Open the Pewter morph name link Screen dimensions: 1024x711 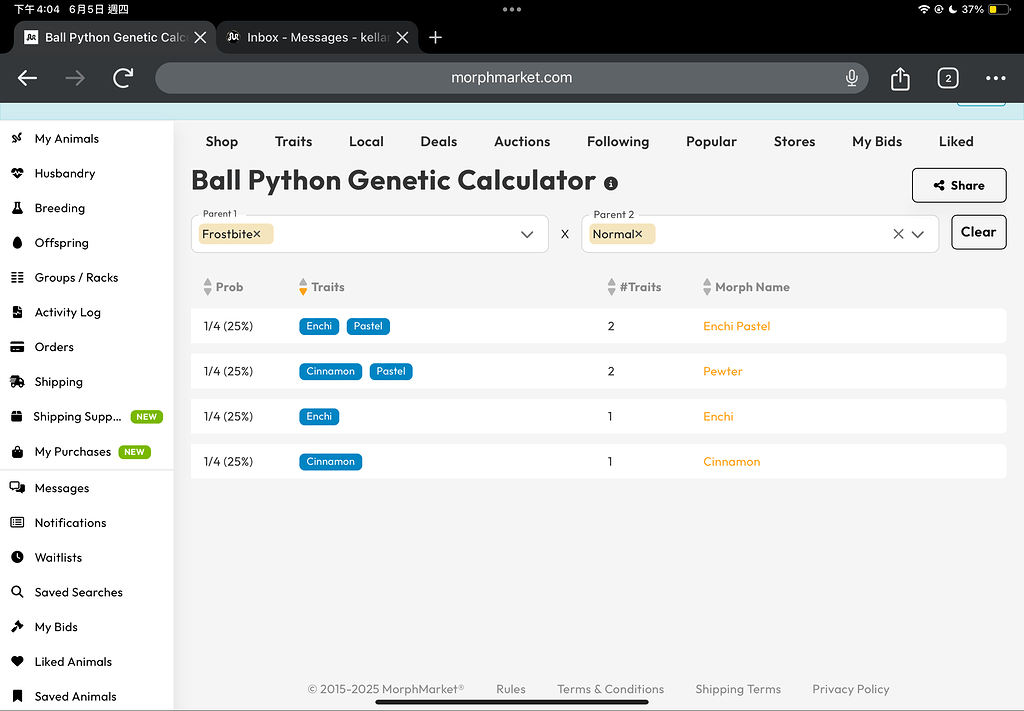(x=722, y=371)
